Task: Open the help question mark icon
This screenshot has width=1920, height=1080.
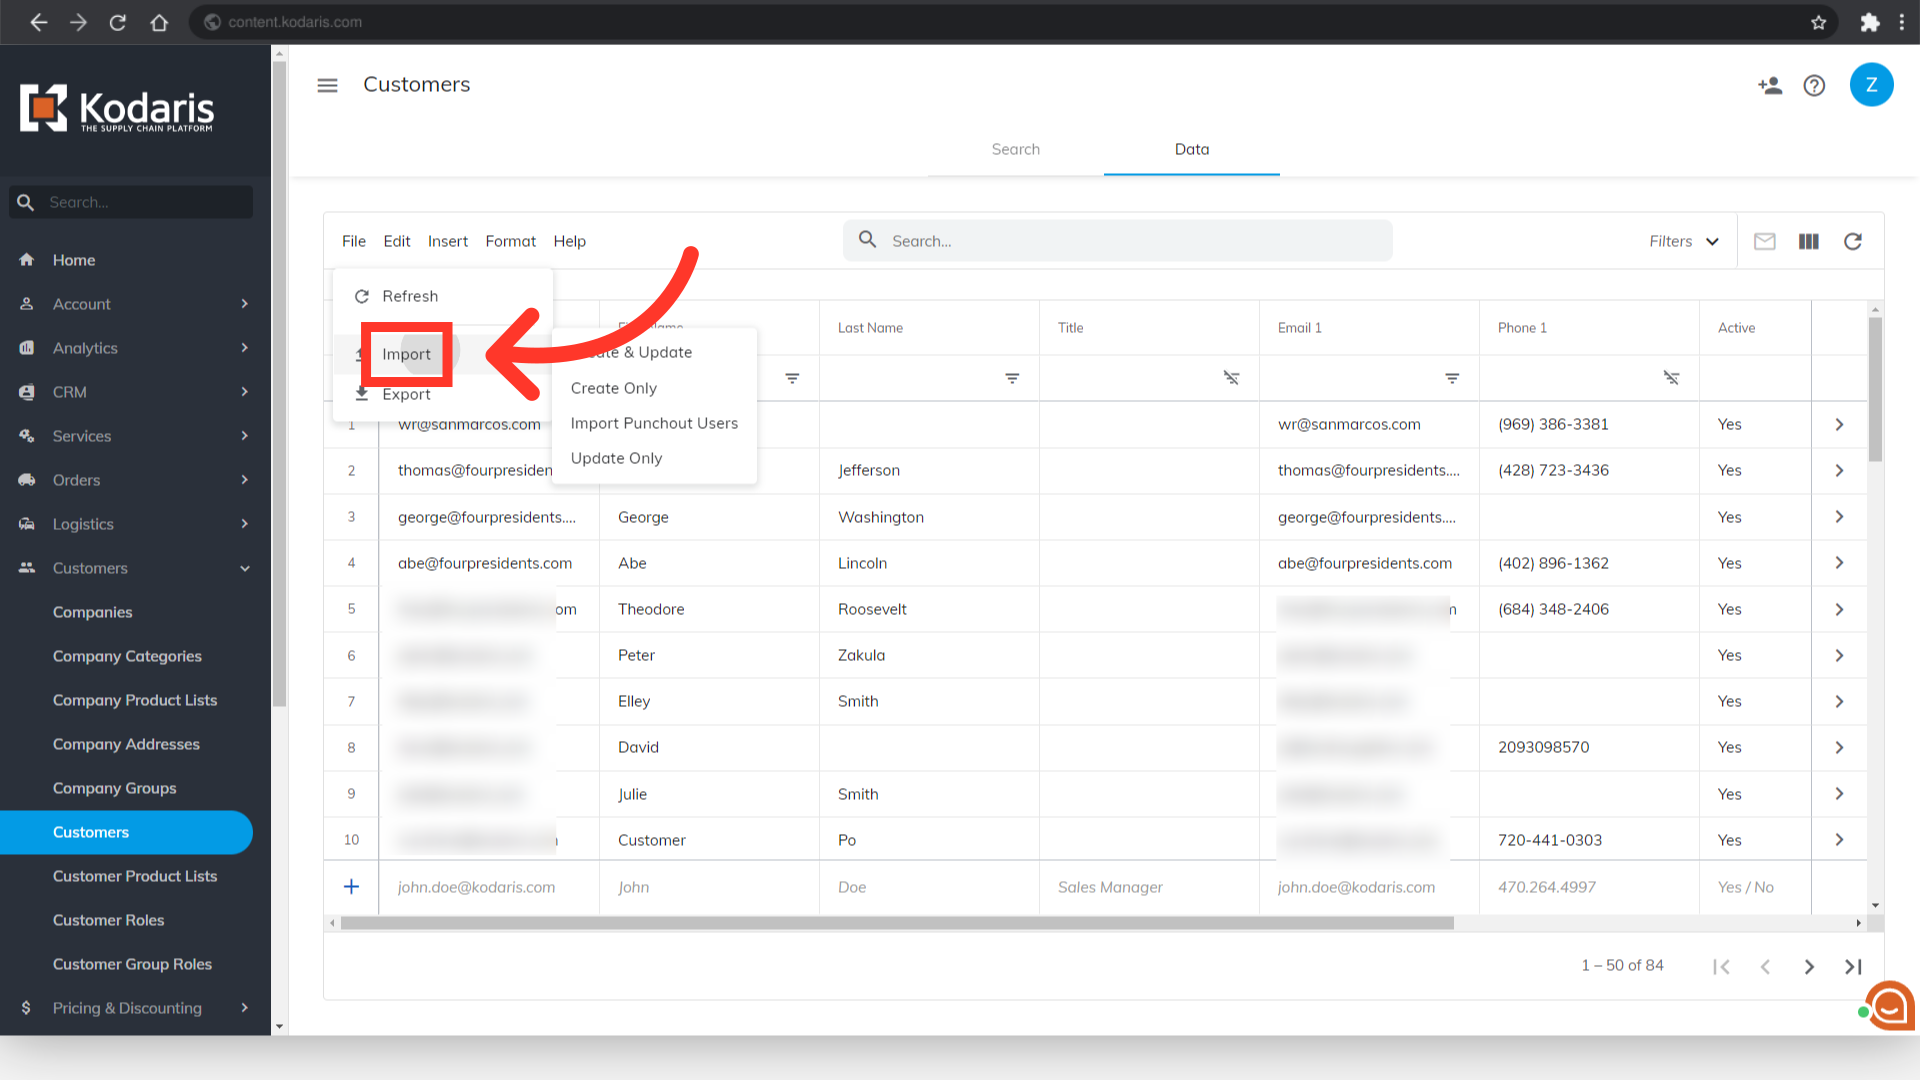Action: 1814,85
